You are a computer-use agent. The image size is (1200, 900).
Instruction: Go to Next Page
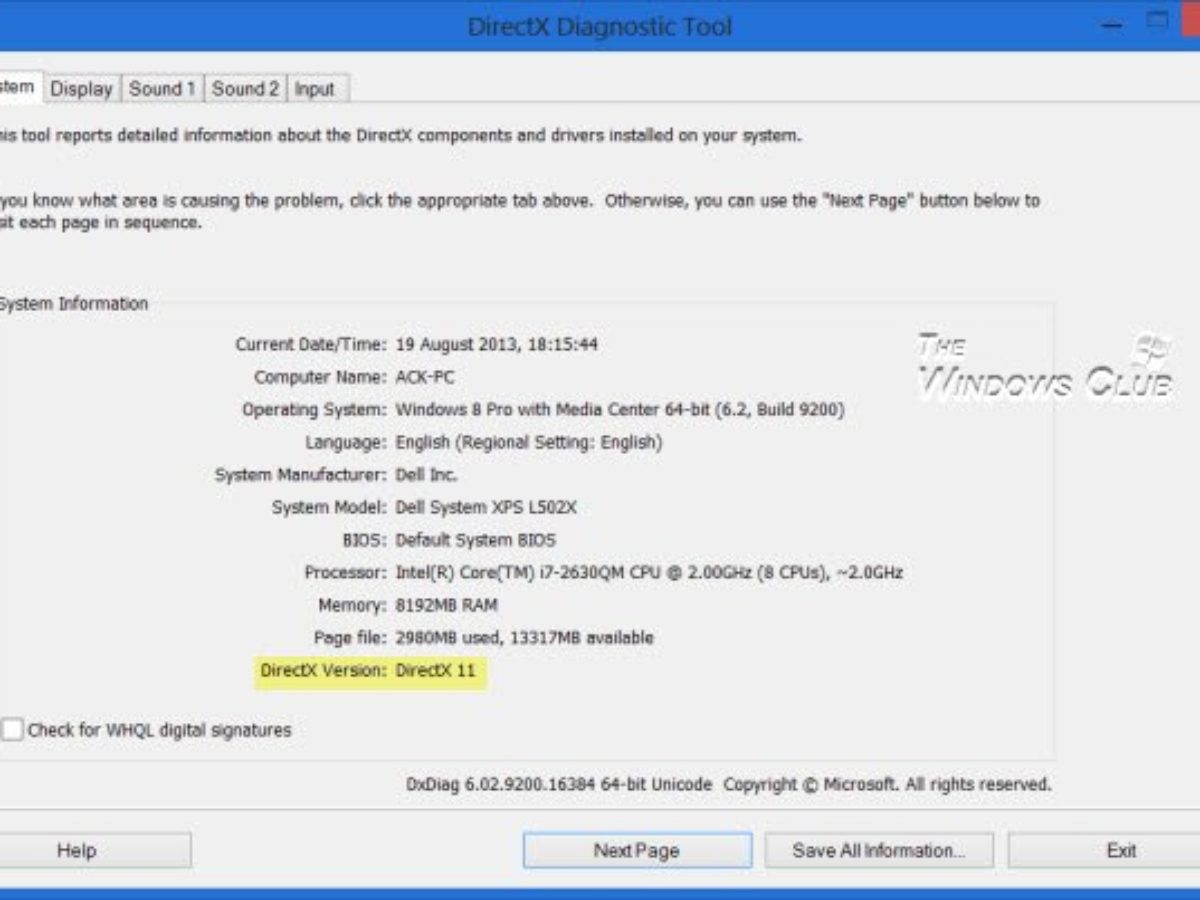coord(637,851)
